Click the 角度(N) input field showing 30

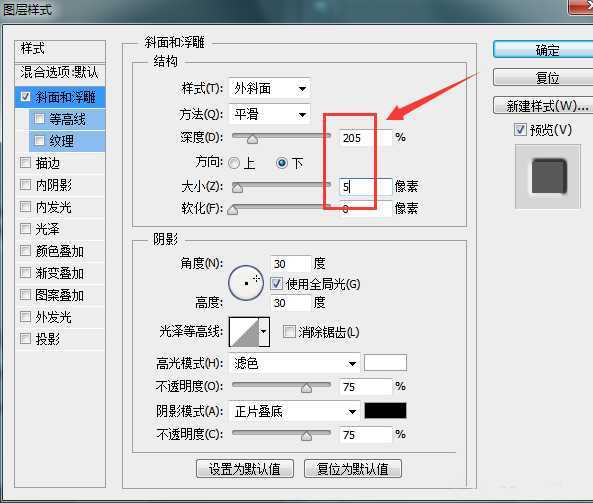pos(290,263)
